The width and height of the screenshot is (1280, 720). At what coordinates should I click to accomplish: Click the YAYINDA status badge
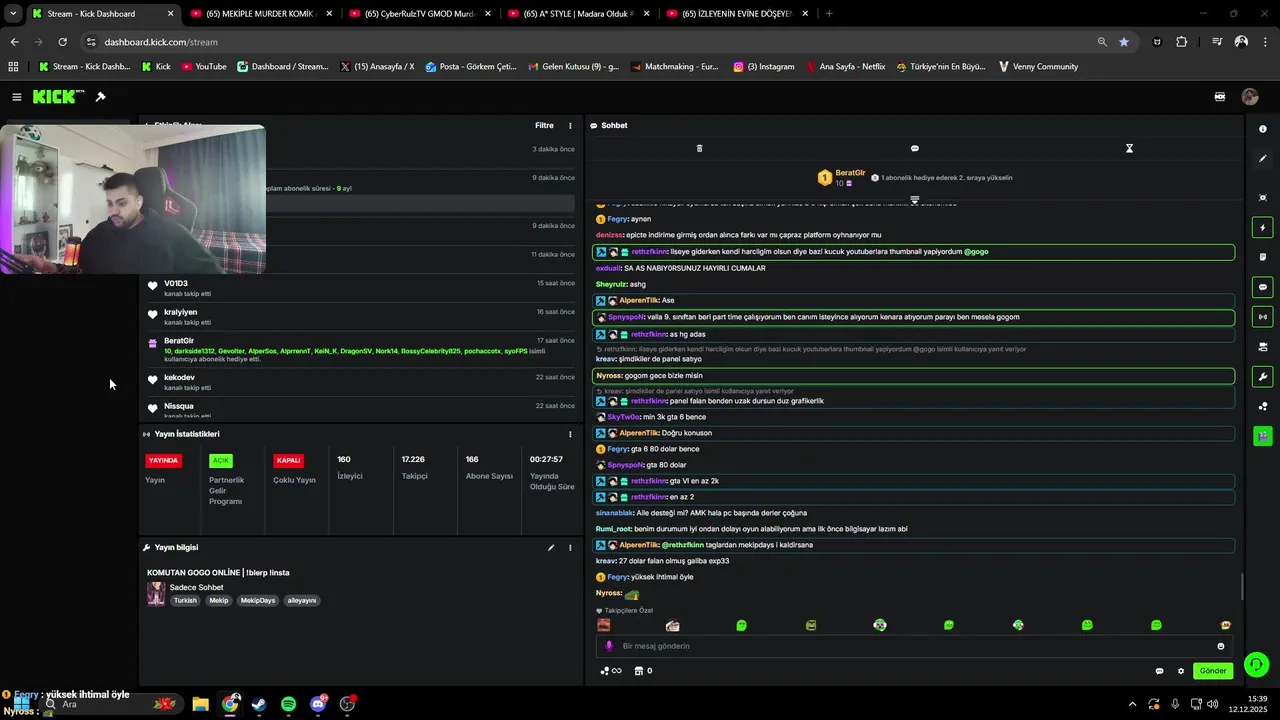[163, 461]
